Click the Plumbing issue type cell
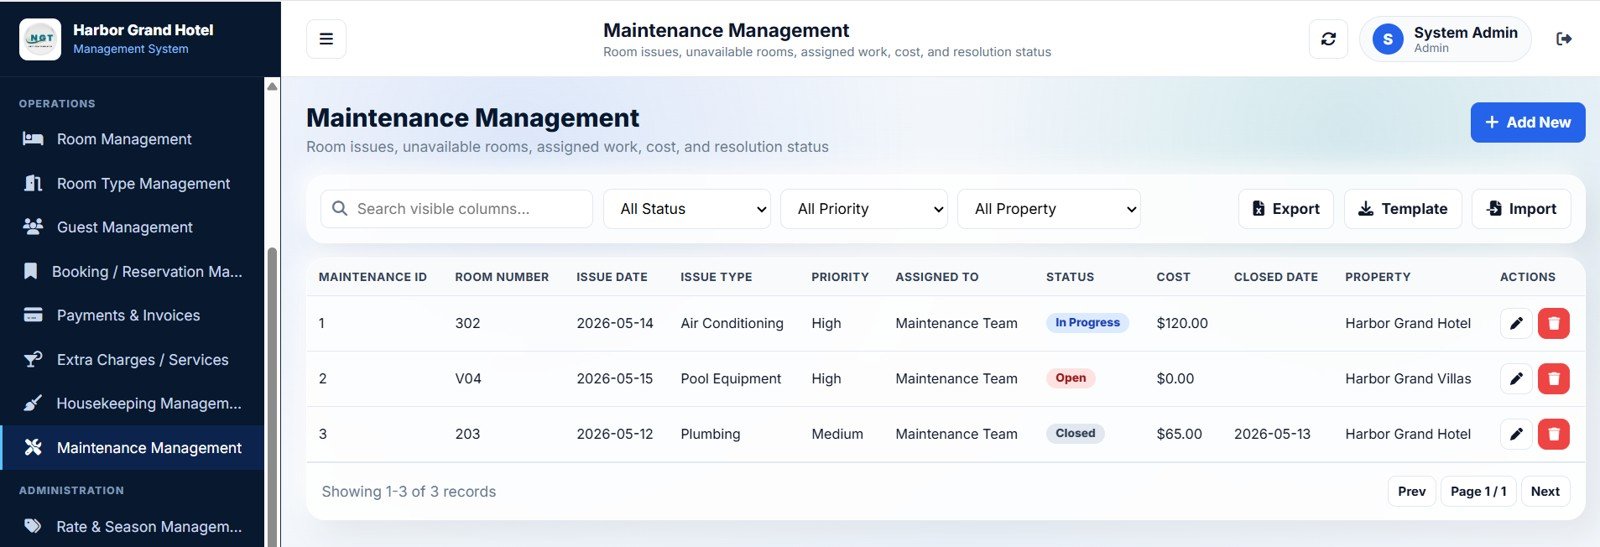1600x547 pixels. (x=710, y=434)
